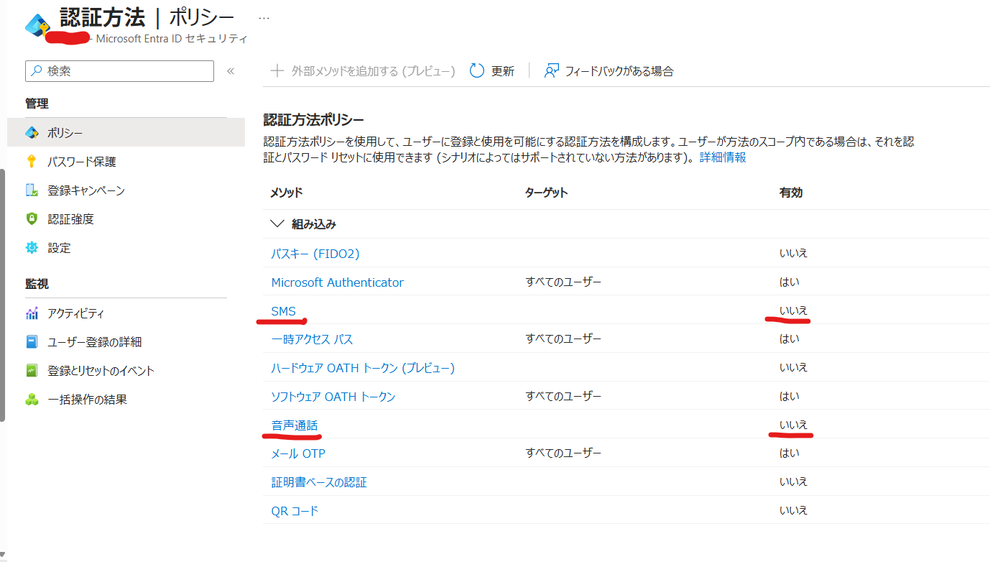Collapse the sidebar with double chevron
990x562 pixels.
point(230,71)
